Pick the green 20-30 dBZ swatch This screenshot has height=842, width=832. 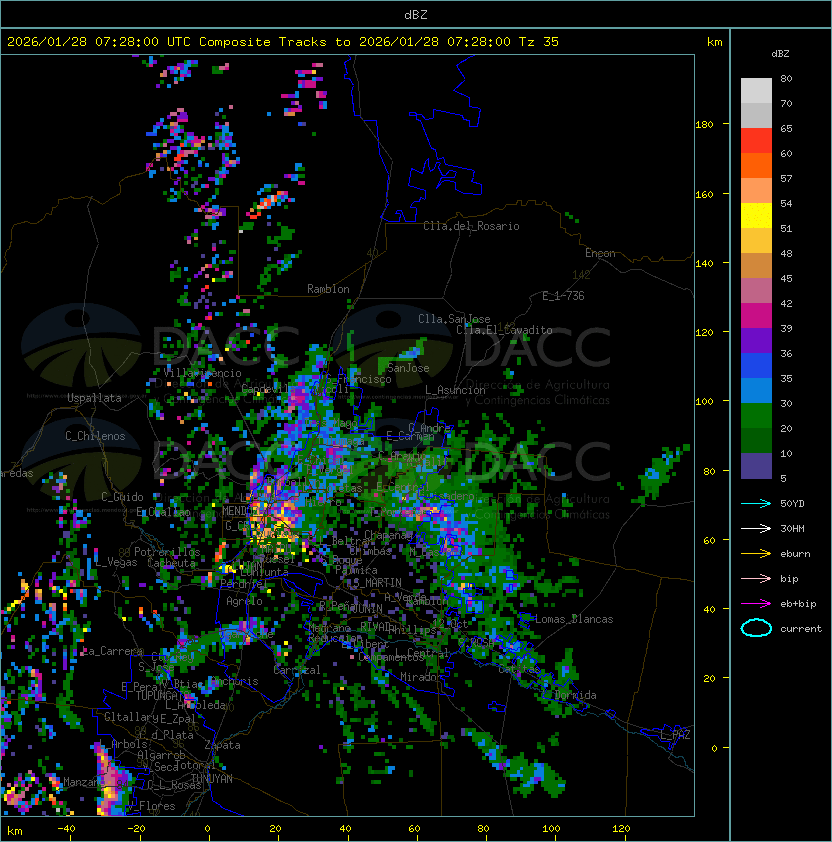(756, 416)
